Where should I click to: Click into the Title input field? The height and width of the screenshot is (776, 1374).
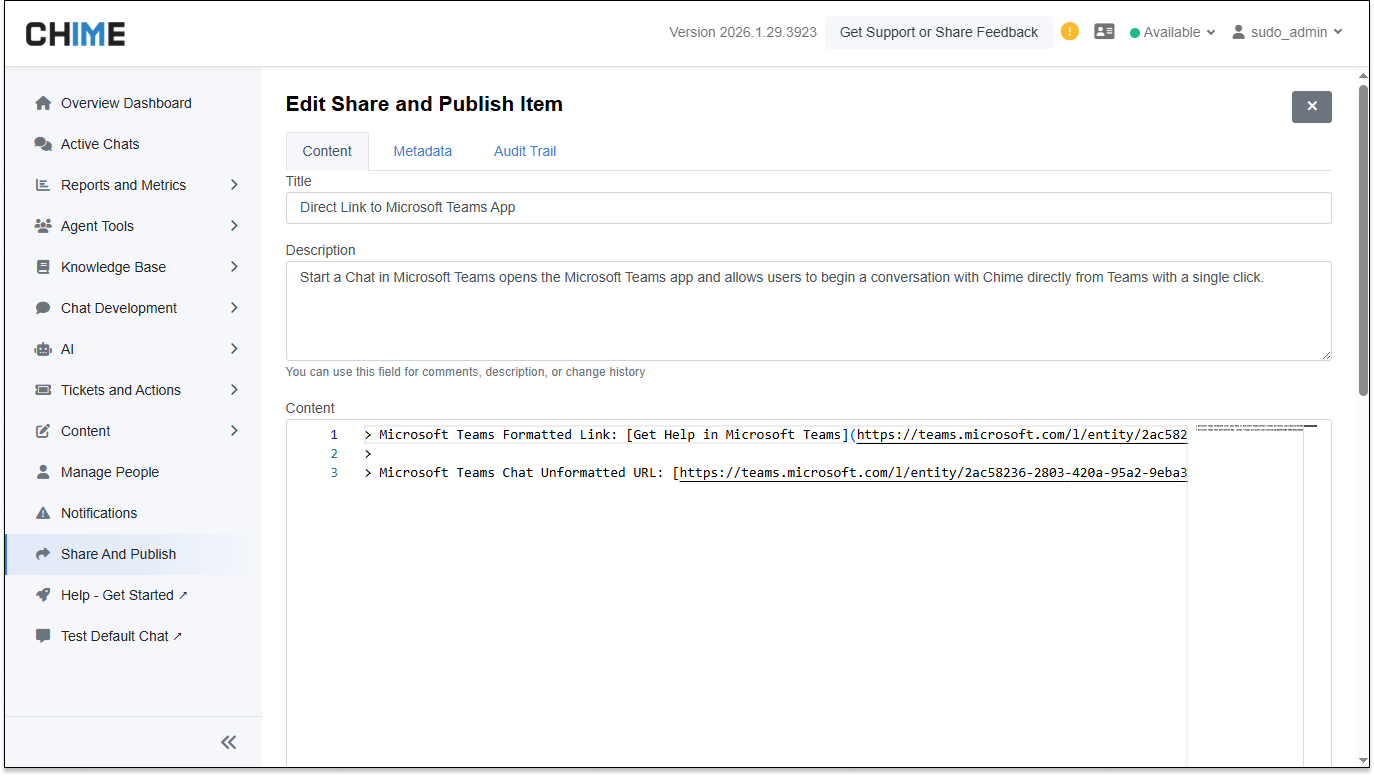808,208
